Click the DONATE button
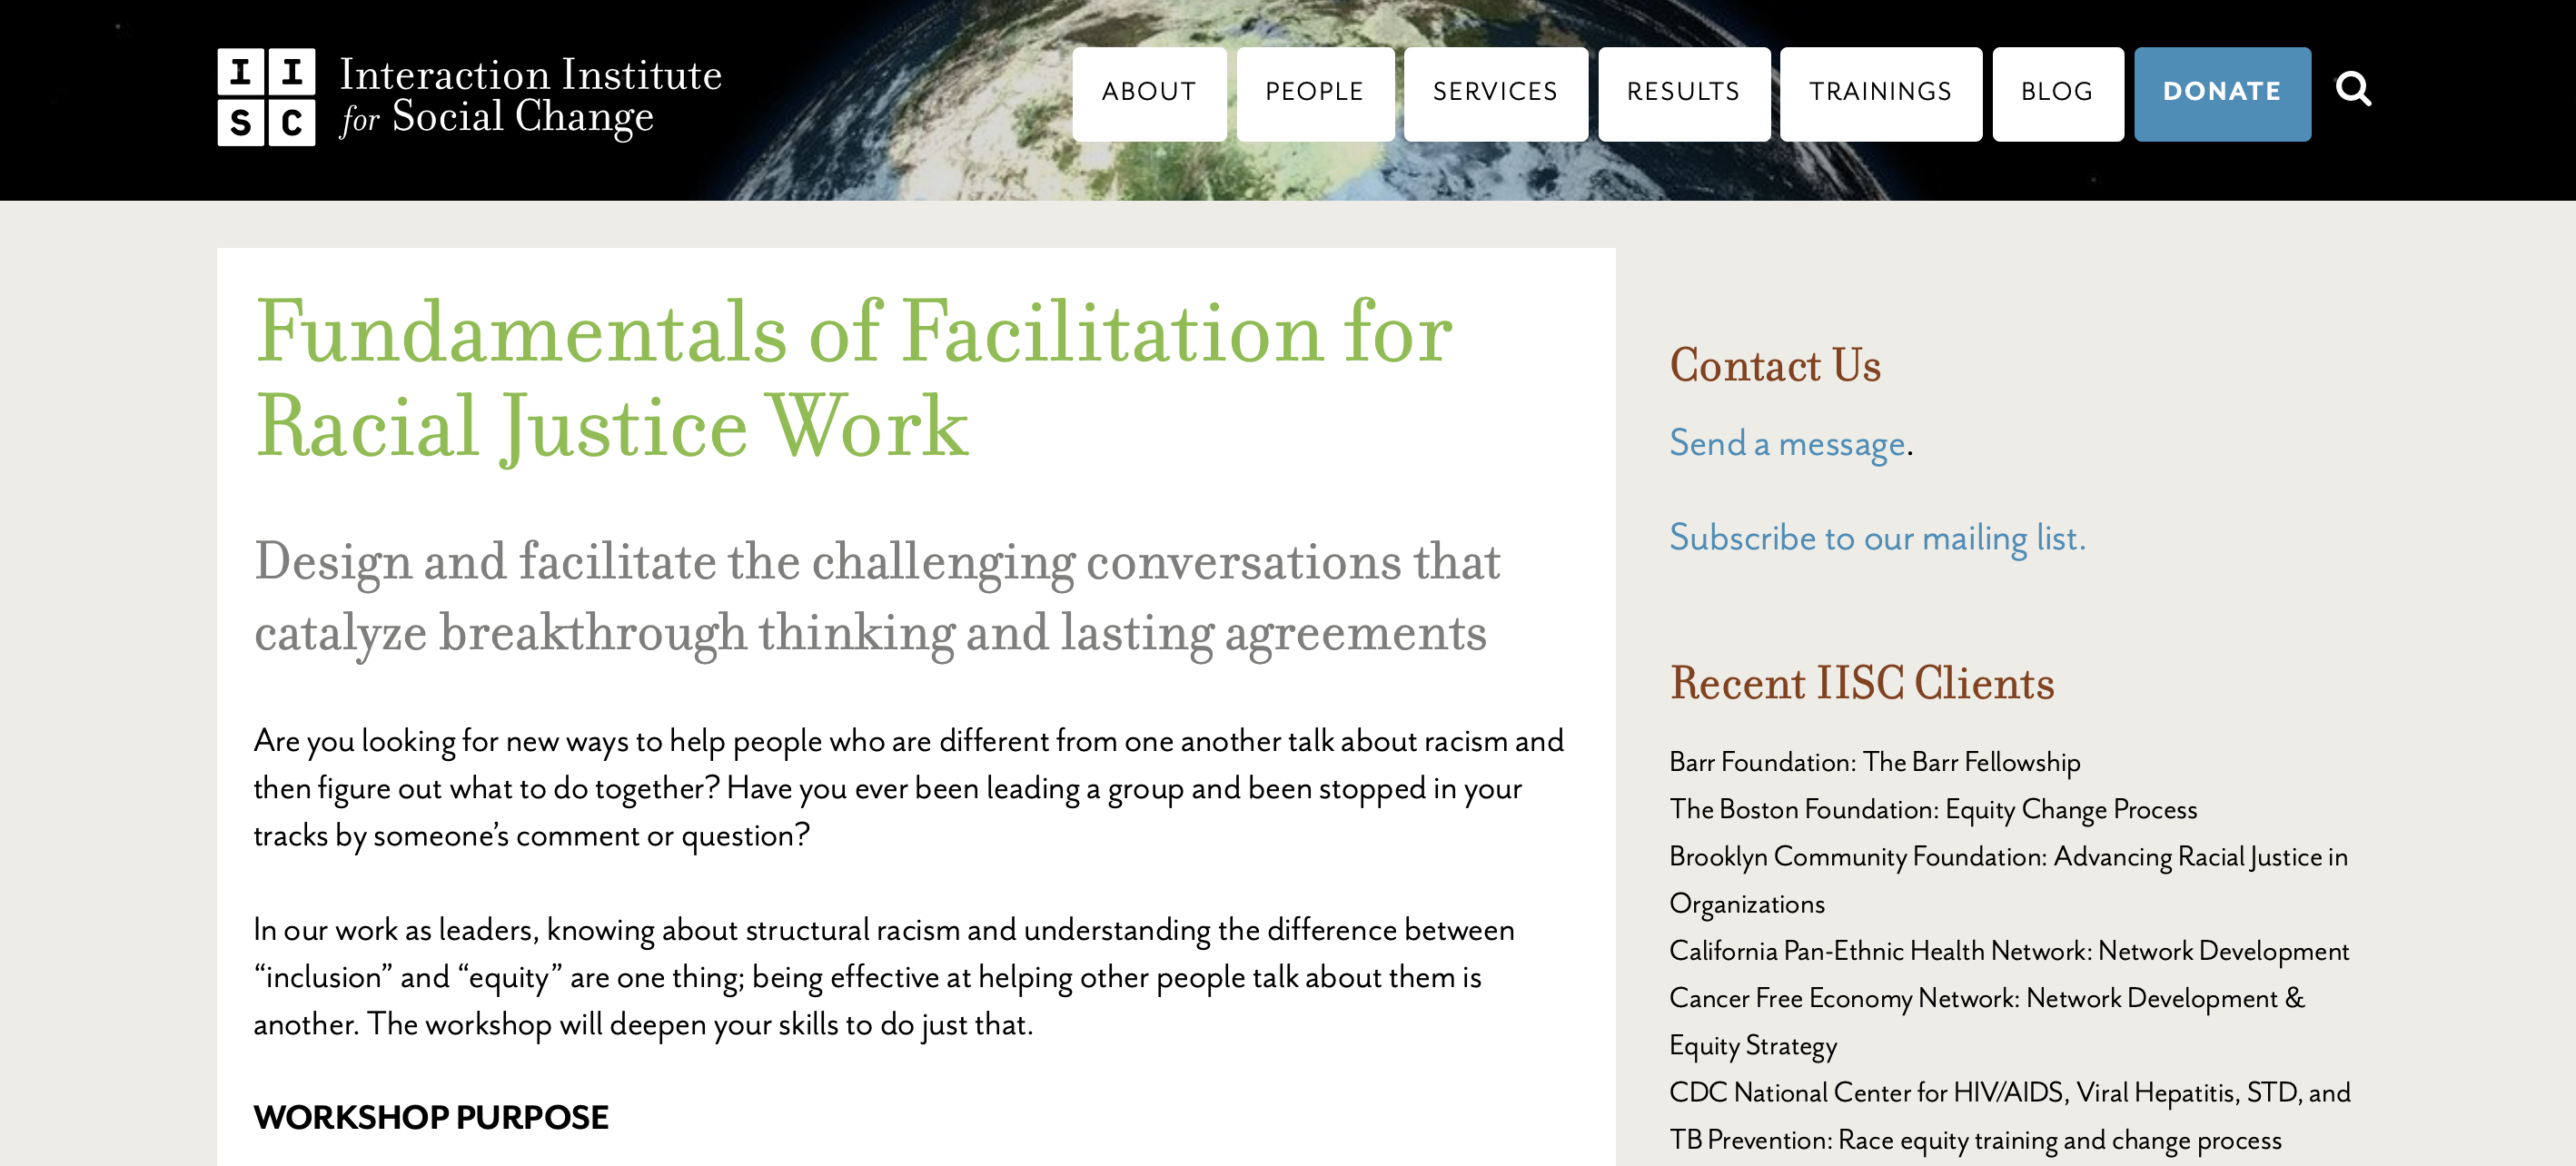 coord(2222,92)
